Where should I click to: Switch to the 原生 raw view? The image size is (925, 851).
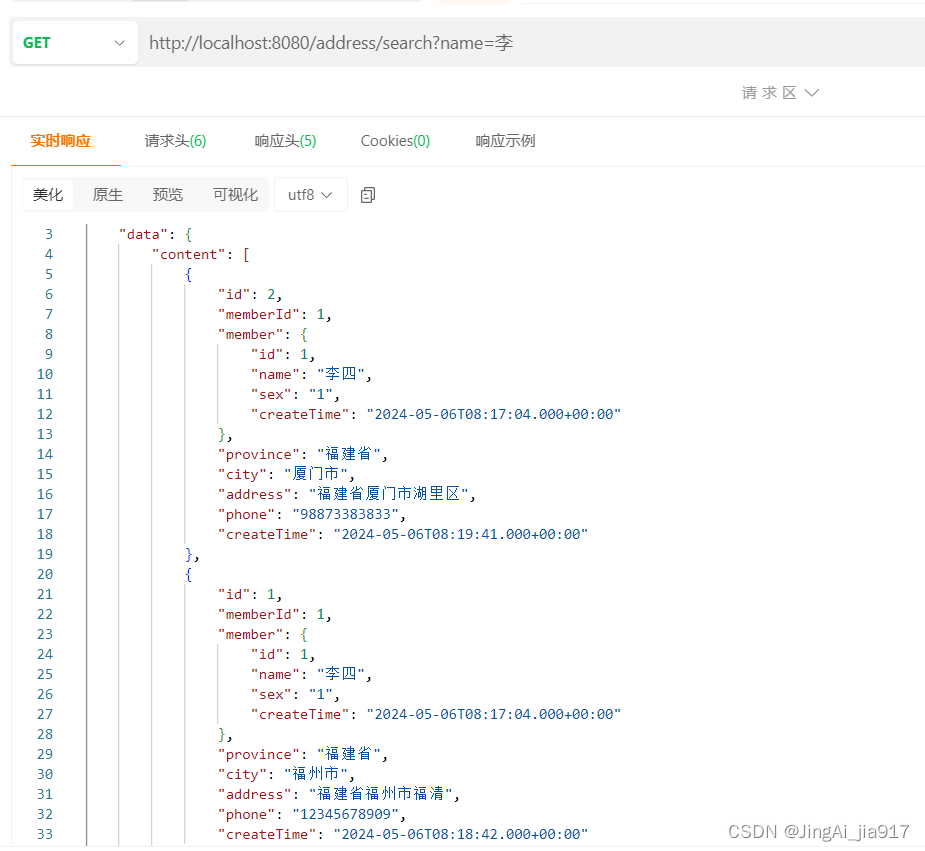(107, 194)
